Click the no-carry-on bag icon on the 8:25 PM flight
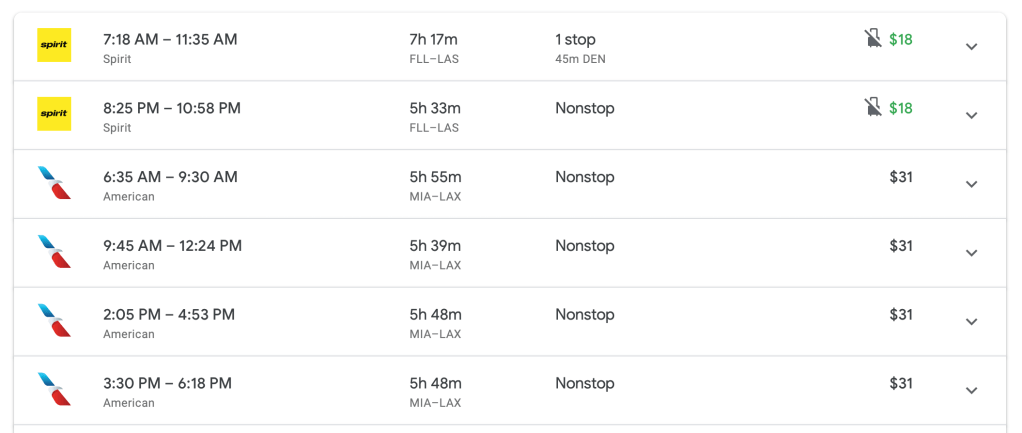Screen dimensions: 1022x433 point(873,108)
